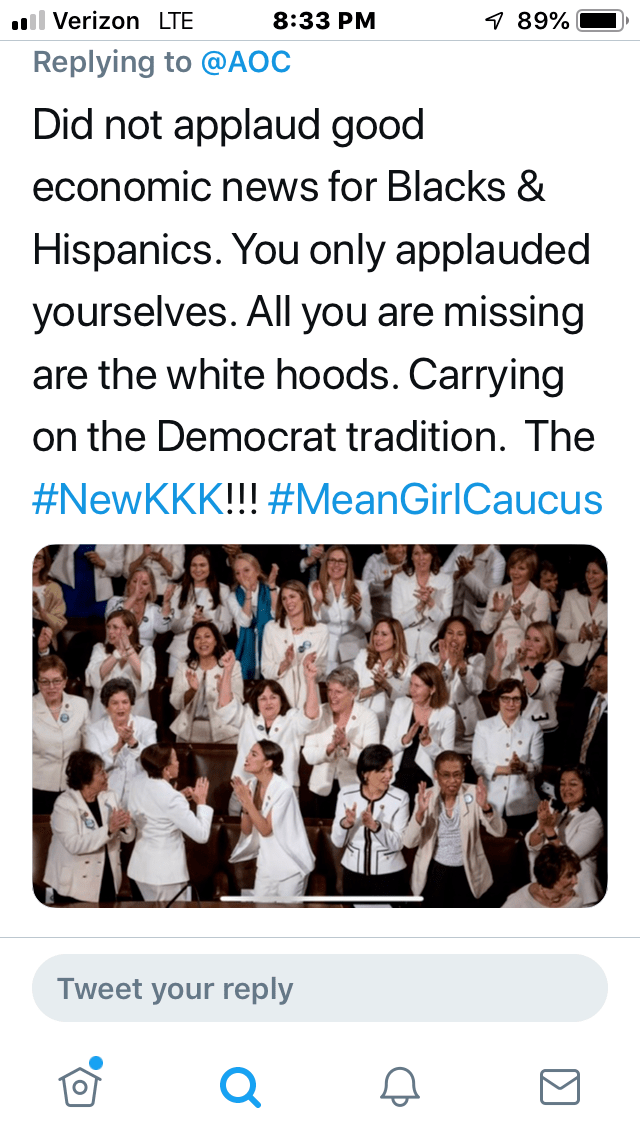
Task: Open Notifications bell icon
Action: (x=400, y=1086)
